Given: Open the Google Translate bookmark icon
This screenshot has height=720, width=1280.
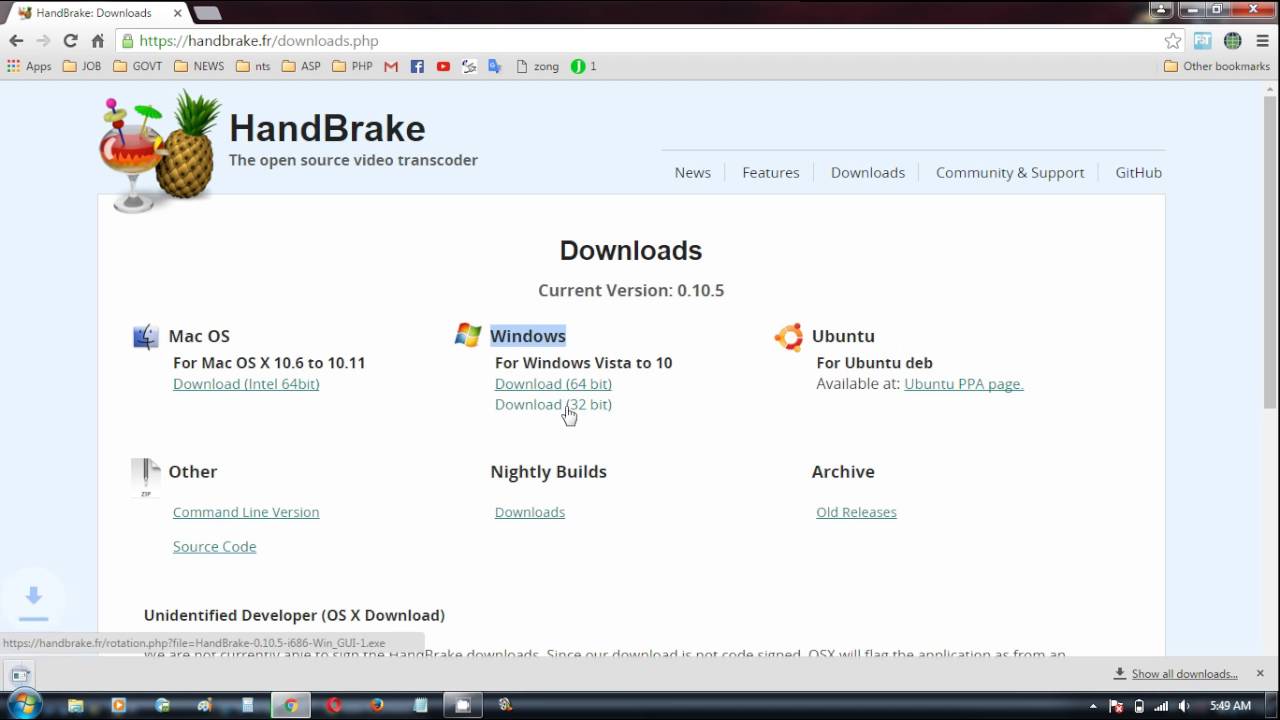Looking at the screenshot, I should [x=494, y=66].
